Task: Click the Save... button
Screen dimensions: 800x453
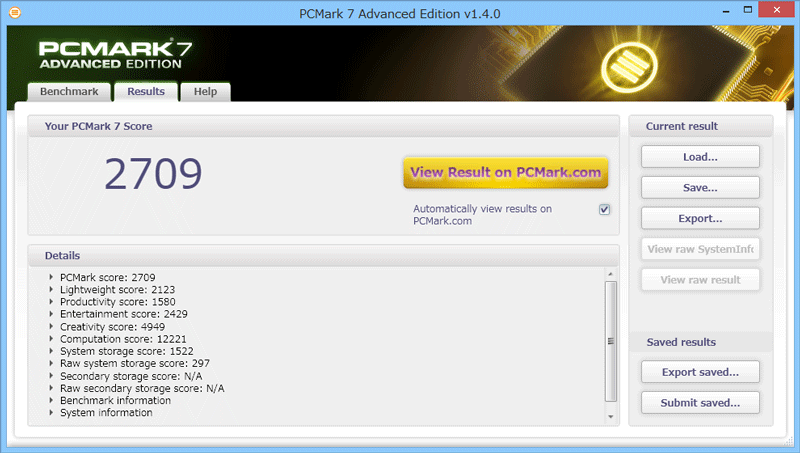Action: [700, 188]
